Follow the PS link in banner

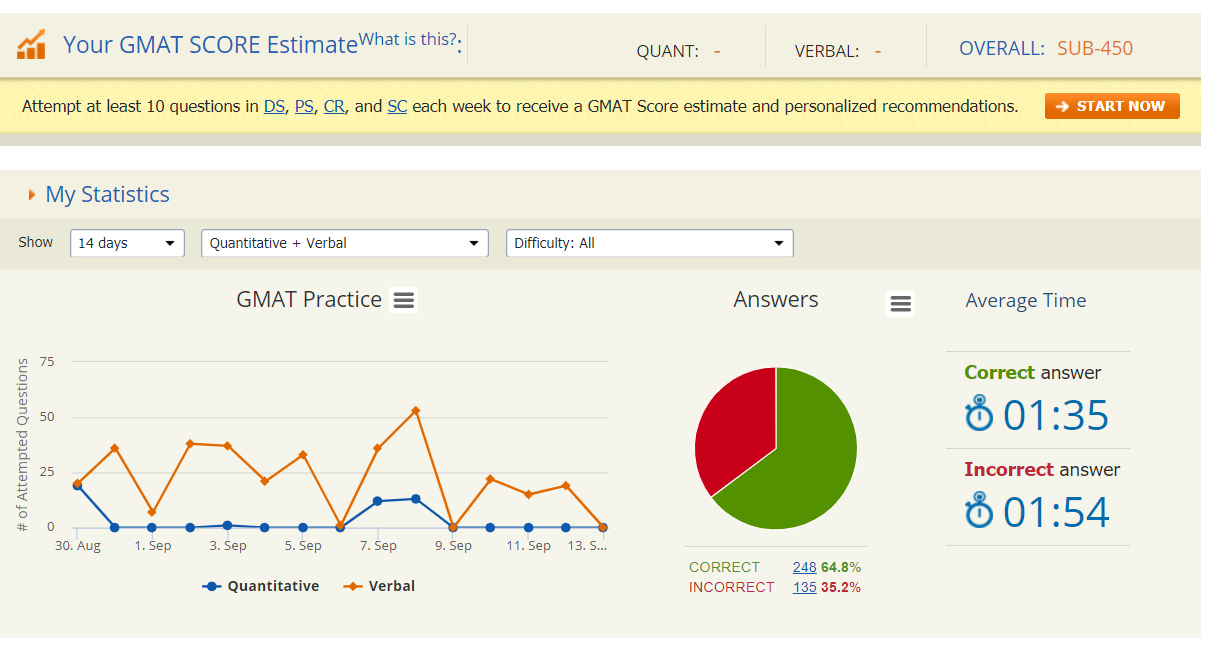304,106
